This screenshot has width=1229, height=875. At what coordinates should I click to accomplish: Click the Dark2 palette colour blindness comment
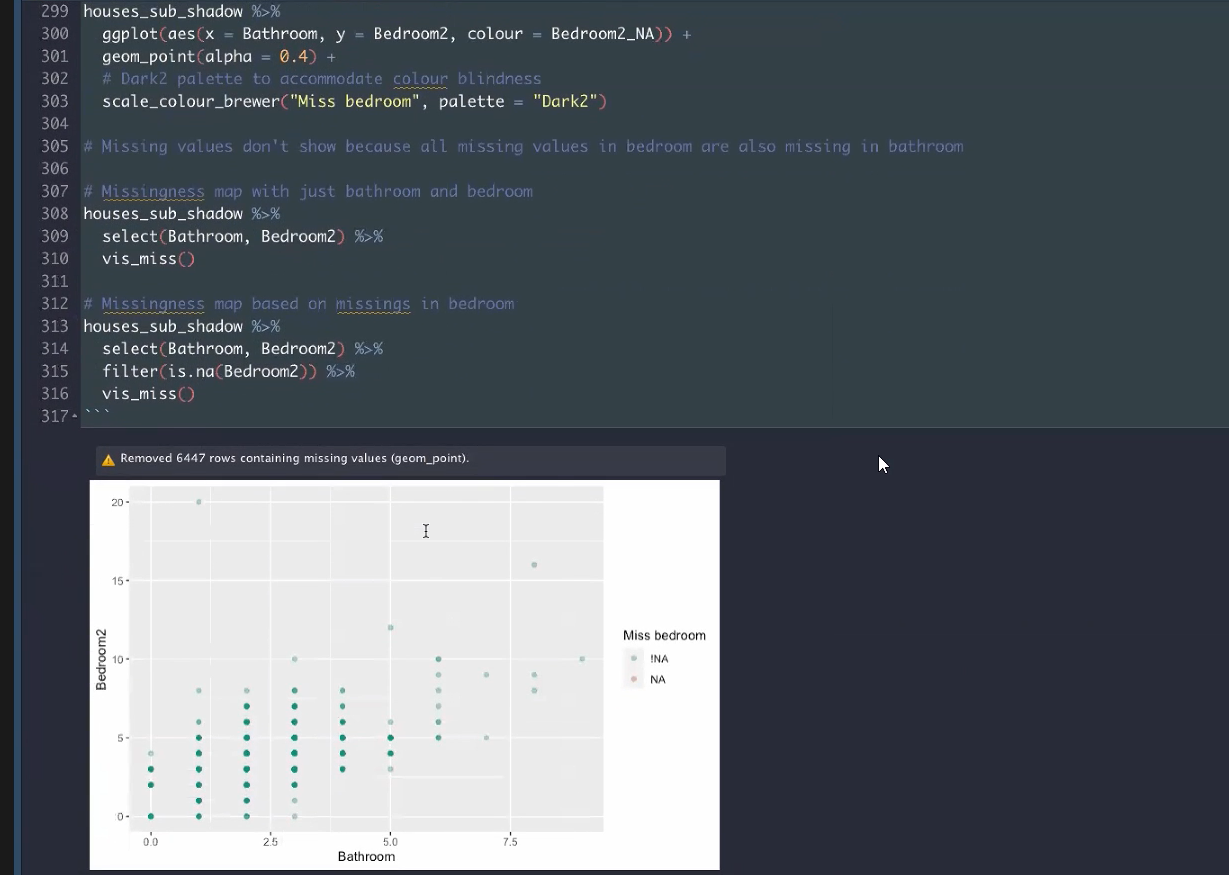pyautogui.click(x=321, y=79)
